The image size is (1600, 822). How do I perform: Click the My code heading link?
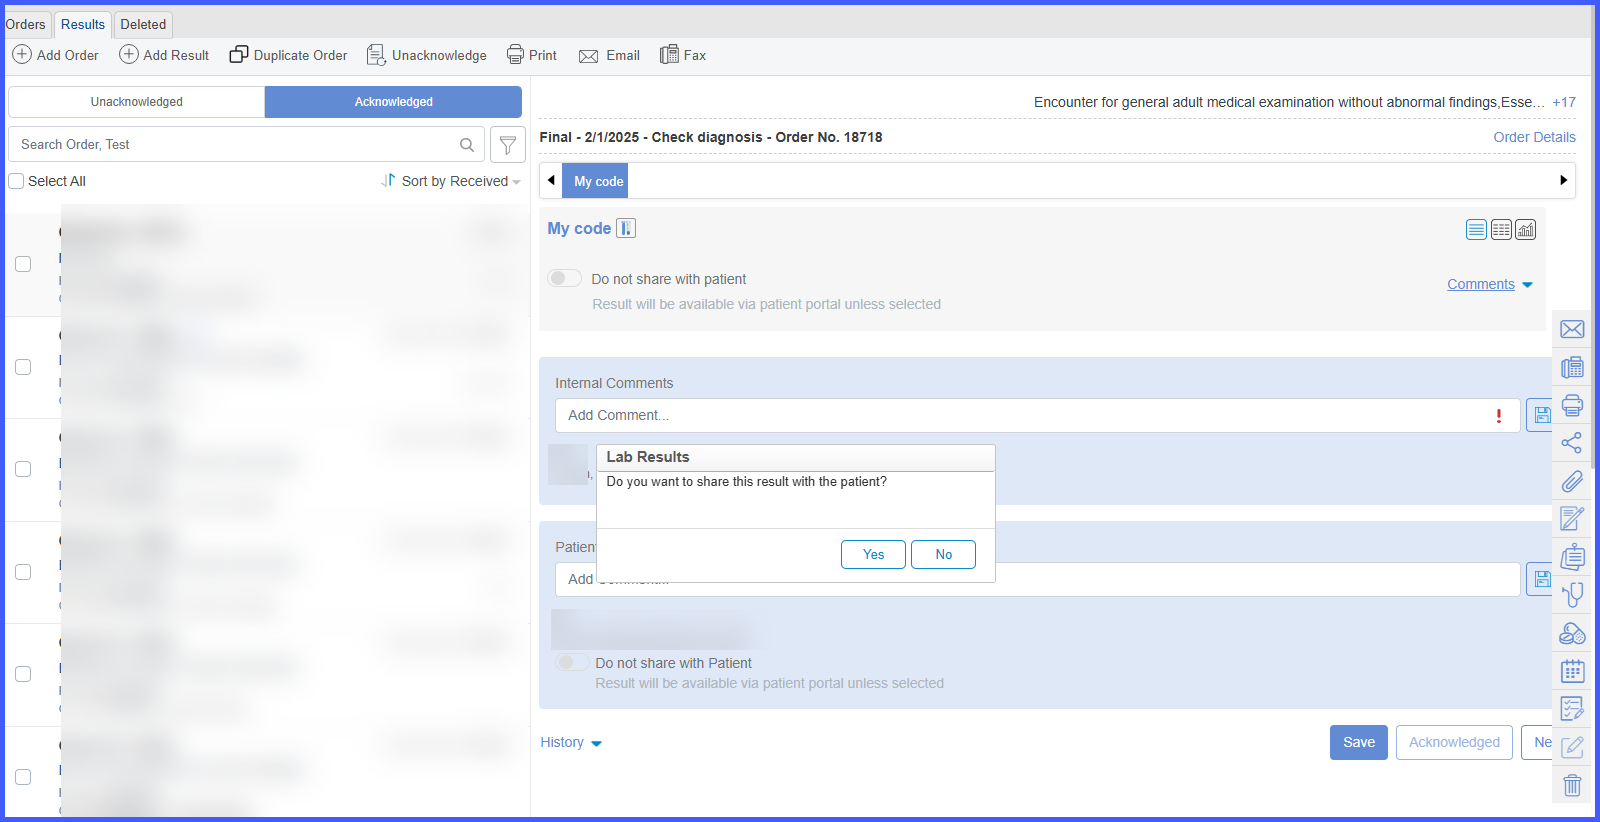pyautogui.click(x=579, y=228)
